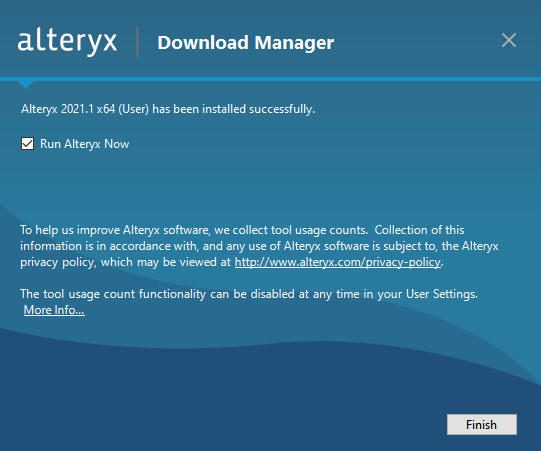Viewport: 541px width, 451px height.
Task: Click the 'tool usage count functionality' sentence
Action: coord(249,294)
